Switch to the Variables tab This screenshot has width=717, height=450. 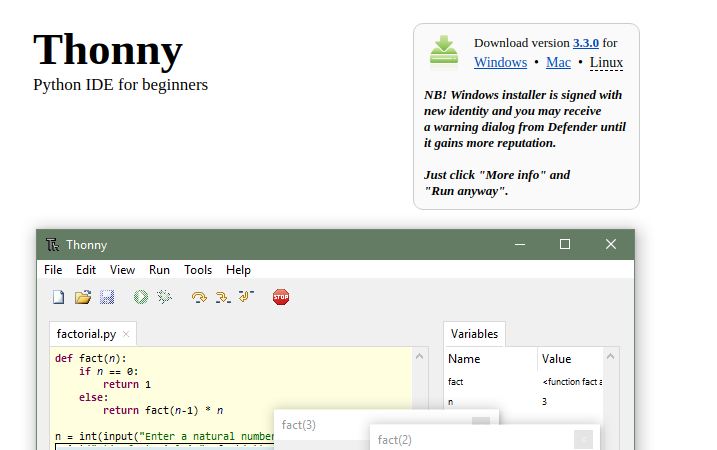point(474,334)
